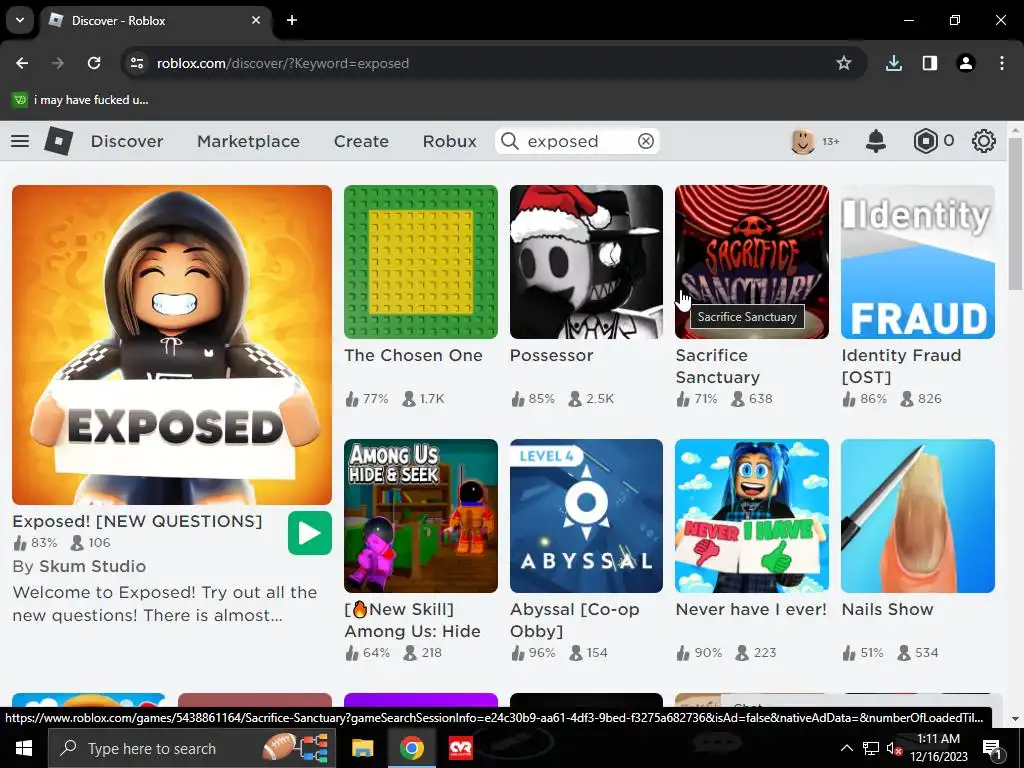Toggle the Chrome side panel icon
This screenshot has height=768, width=1024.
tap(930, 63)
